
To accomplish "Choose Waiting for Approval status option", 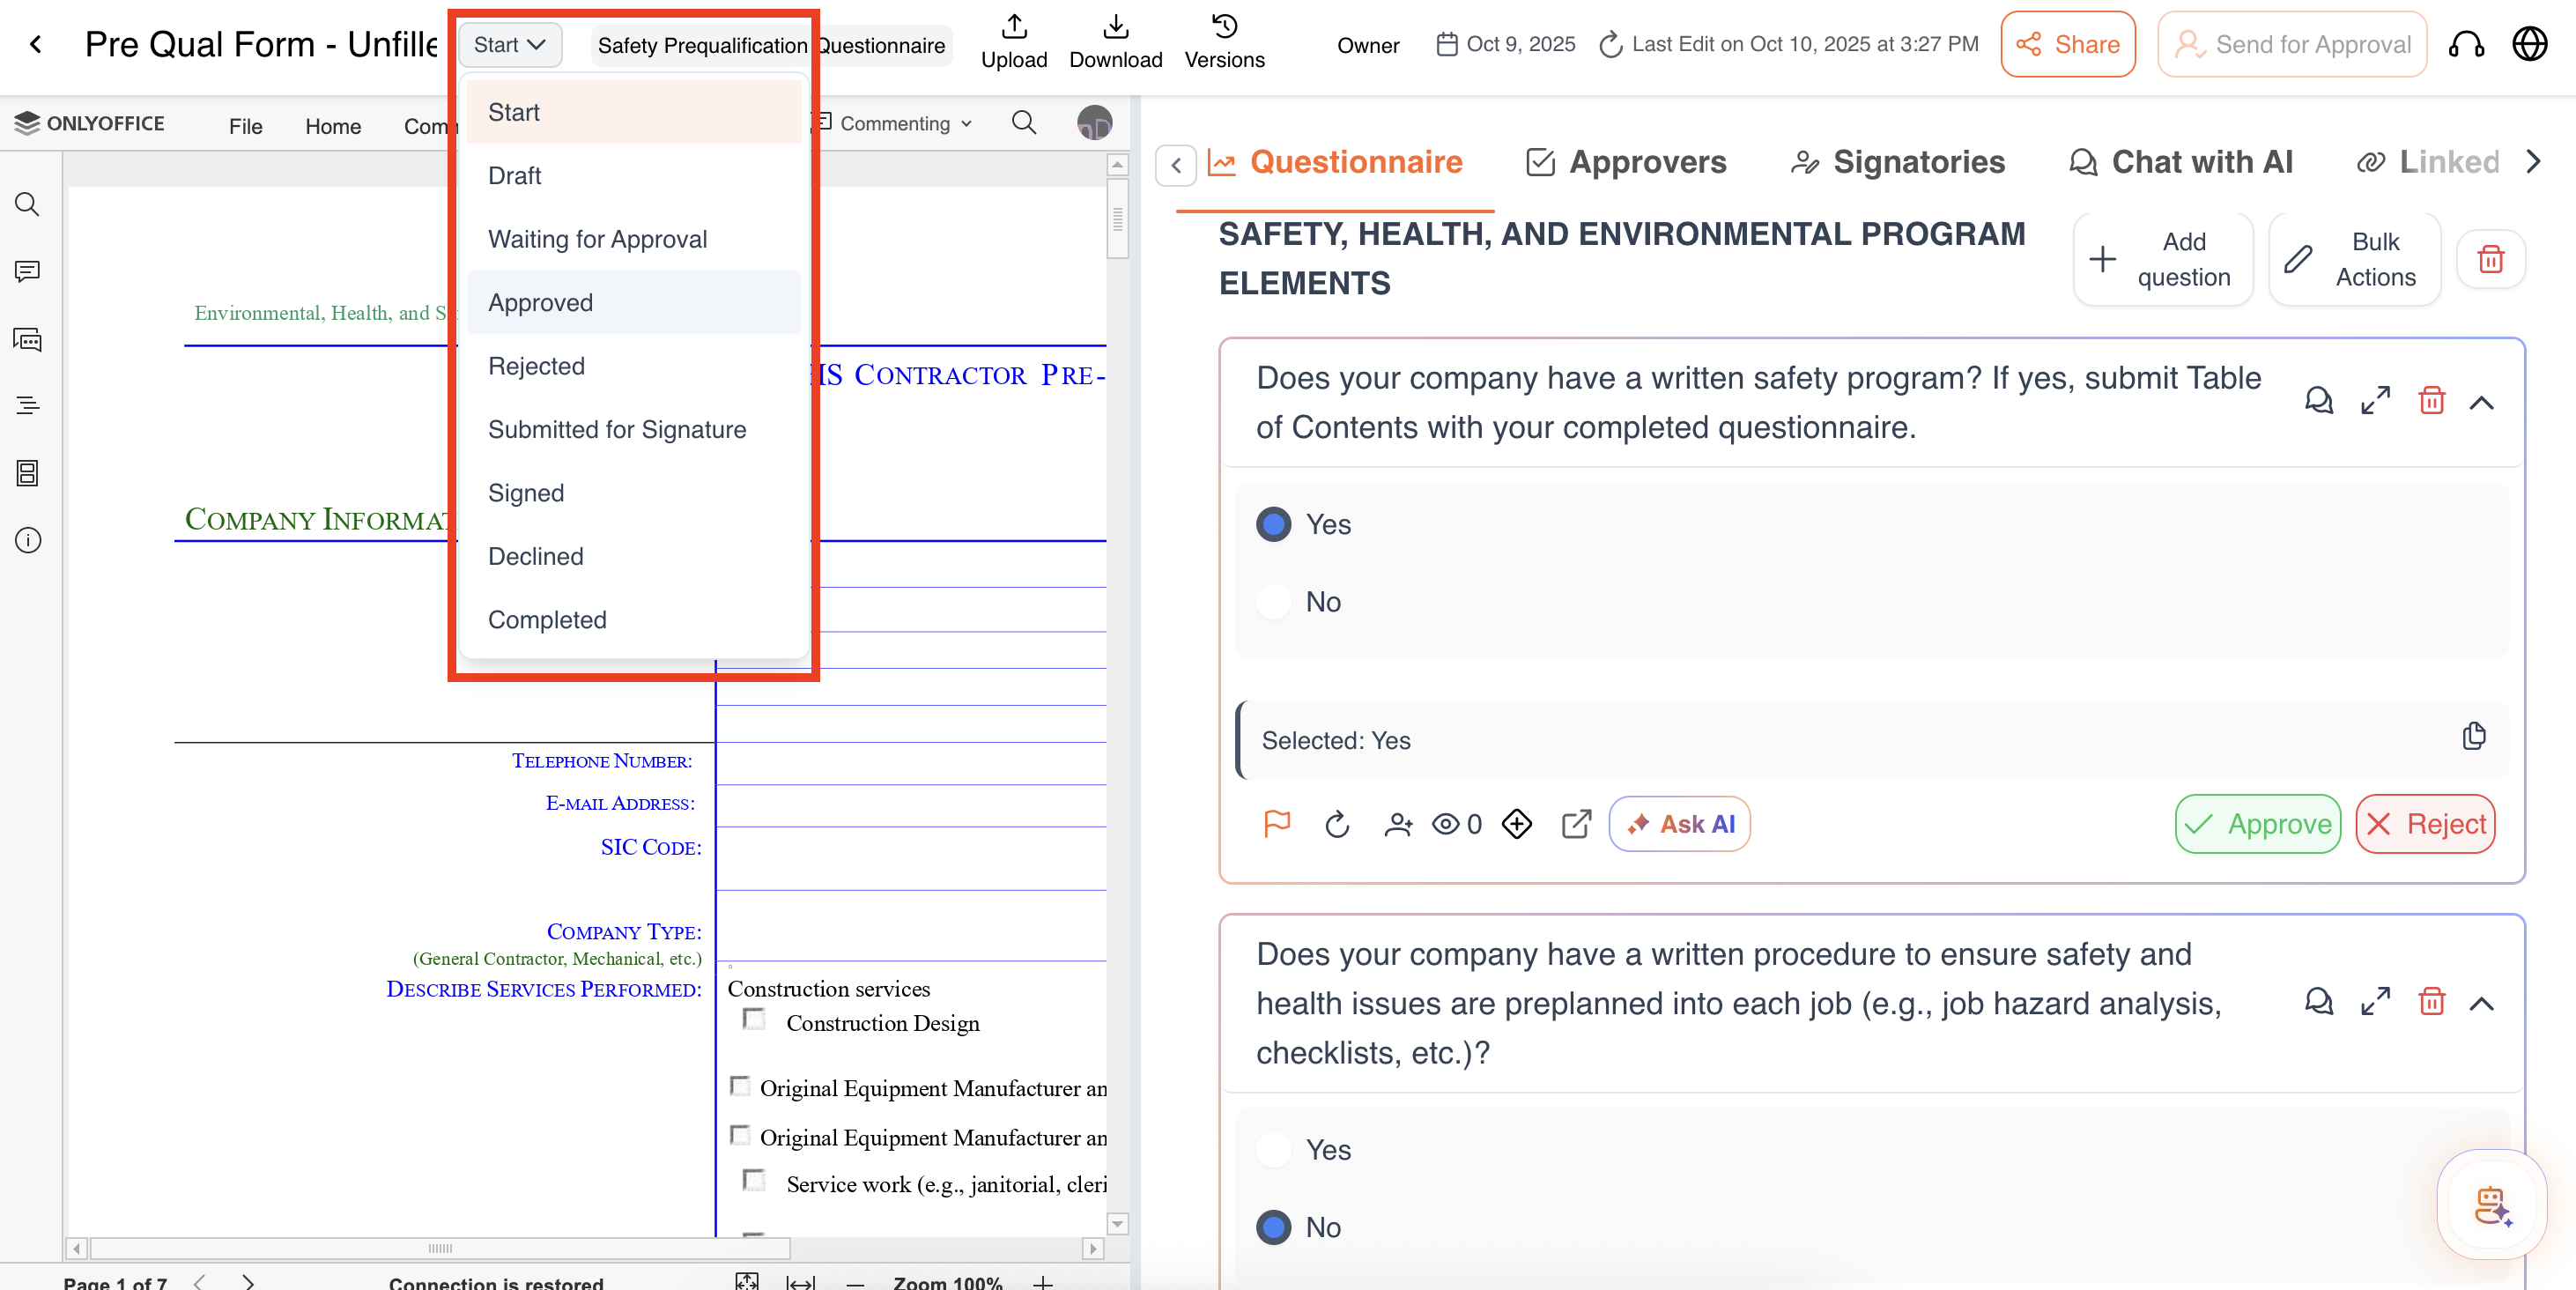I will 597,240.
